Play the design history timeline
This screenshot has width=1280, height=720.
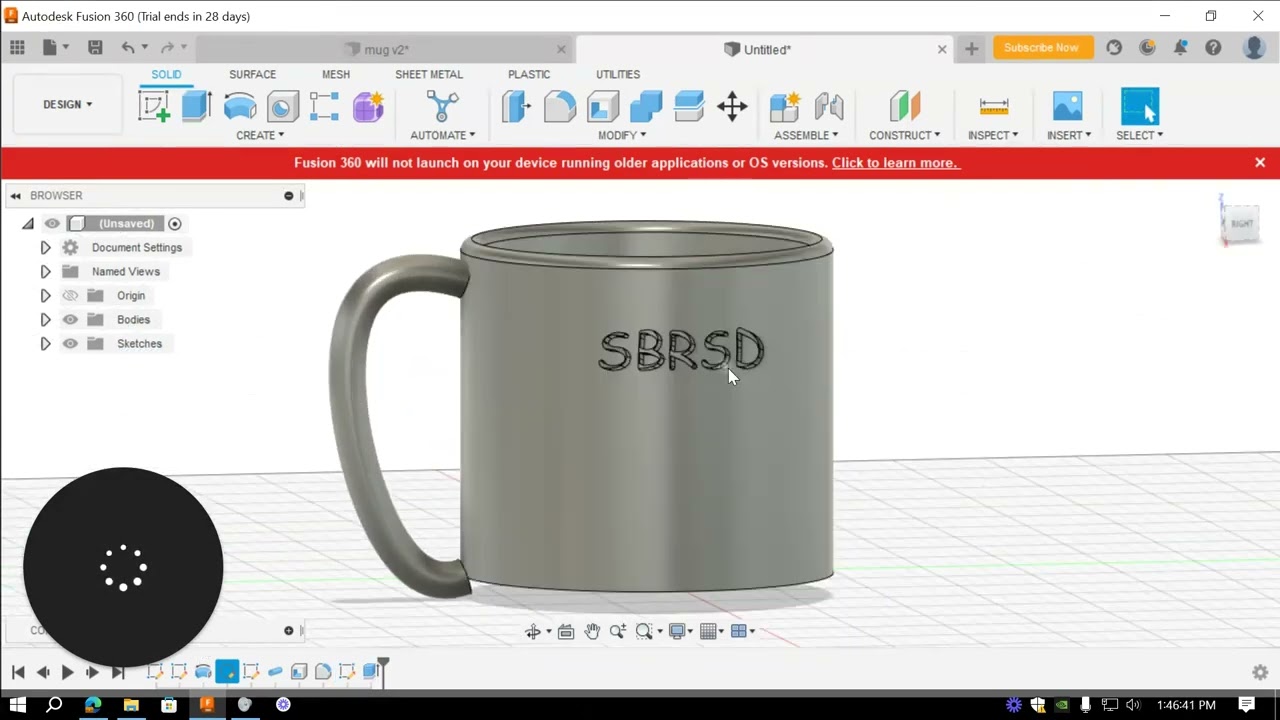67,673
